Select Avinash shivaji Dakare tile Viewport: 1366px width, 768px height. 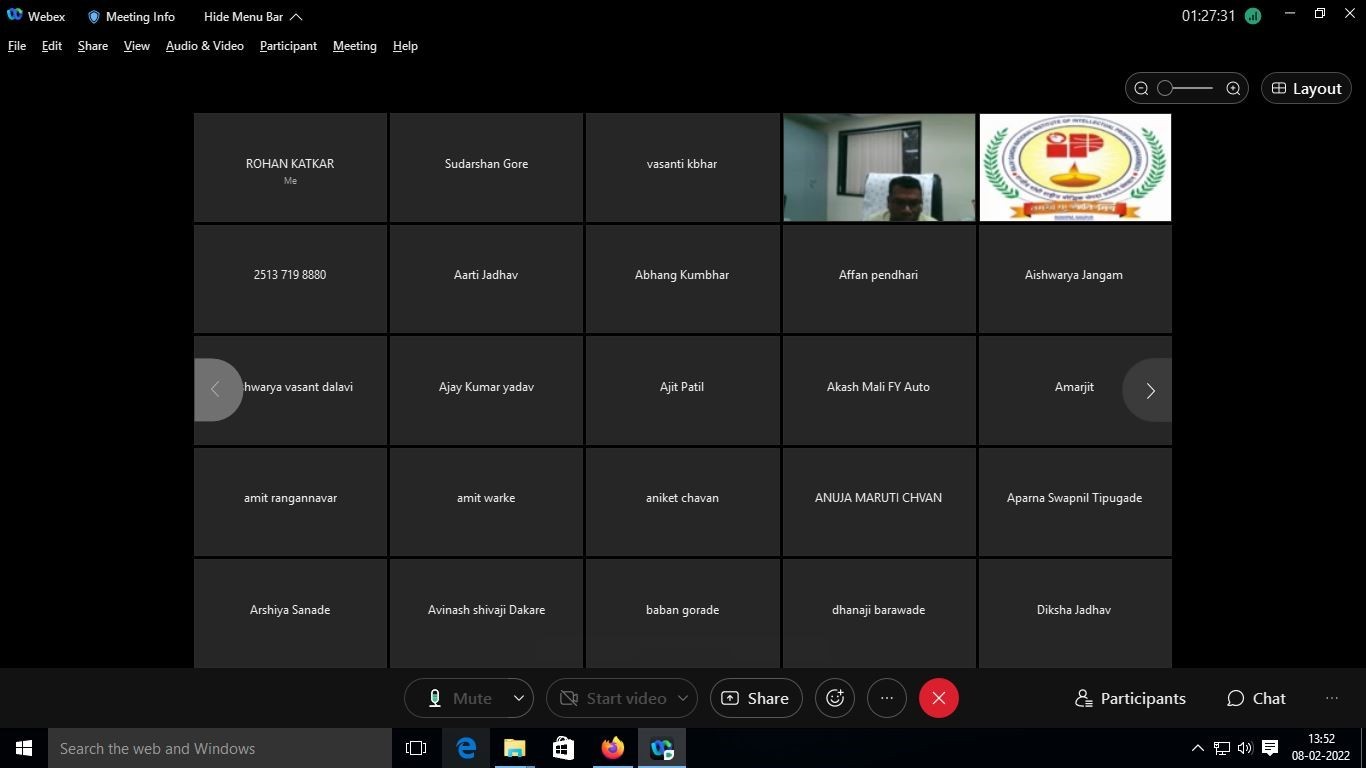[x=486, y=613]
